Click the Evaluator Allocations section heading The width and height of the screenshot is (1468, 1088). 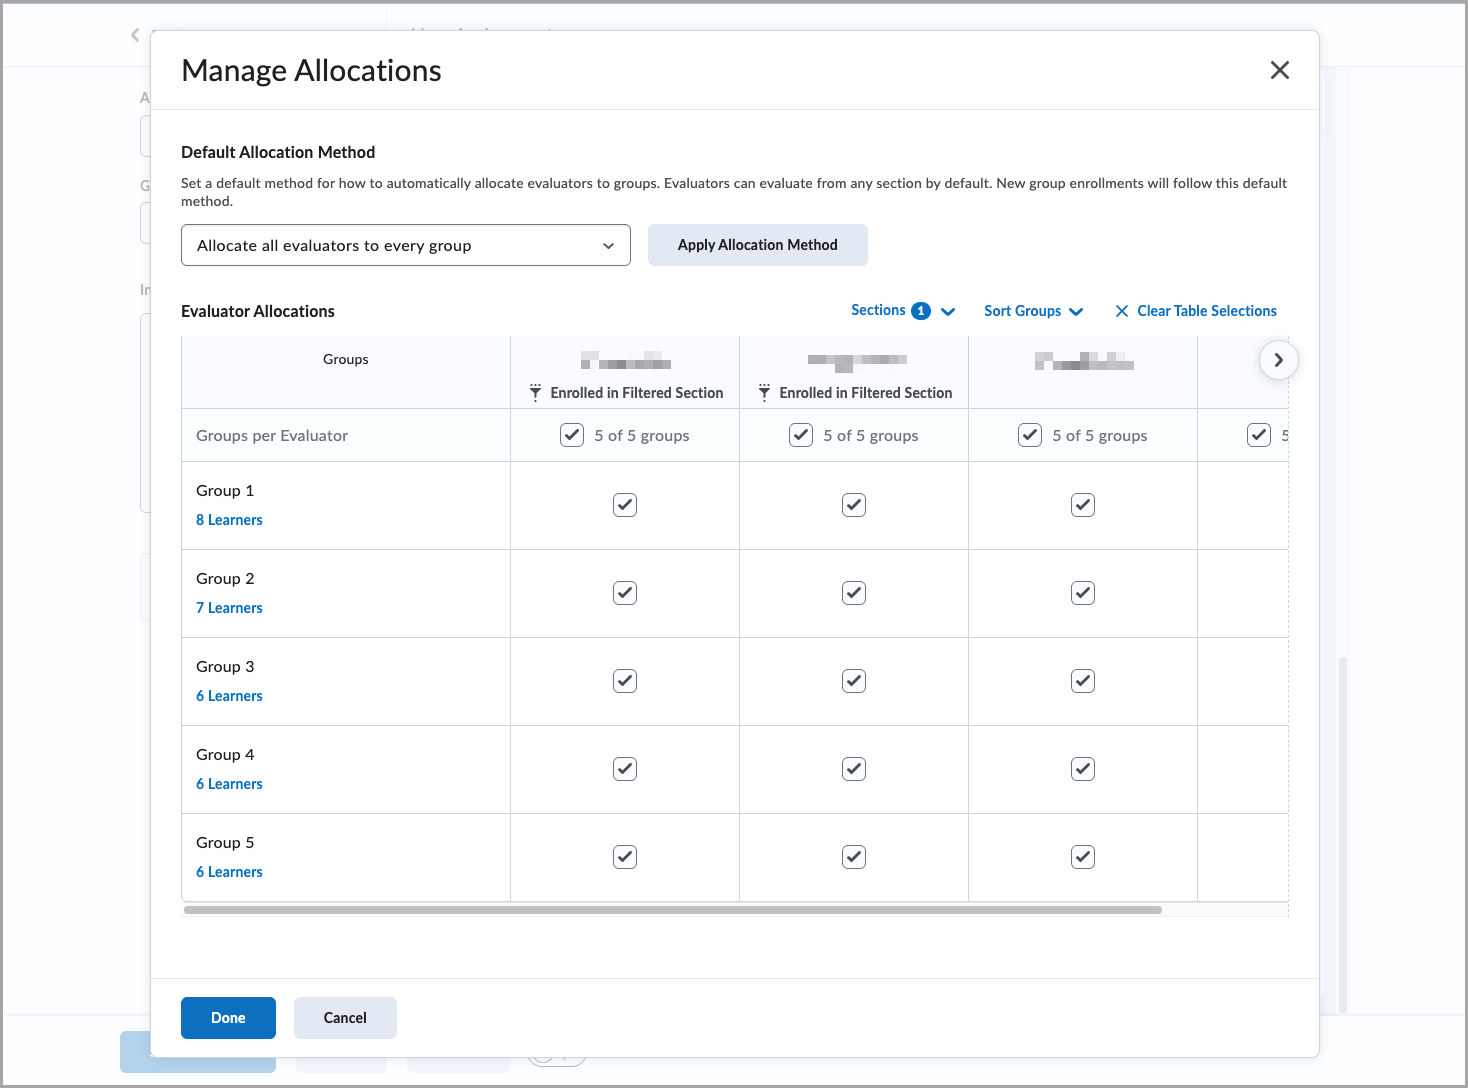(257, 311)
